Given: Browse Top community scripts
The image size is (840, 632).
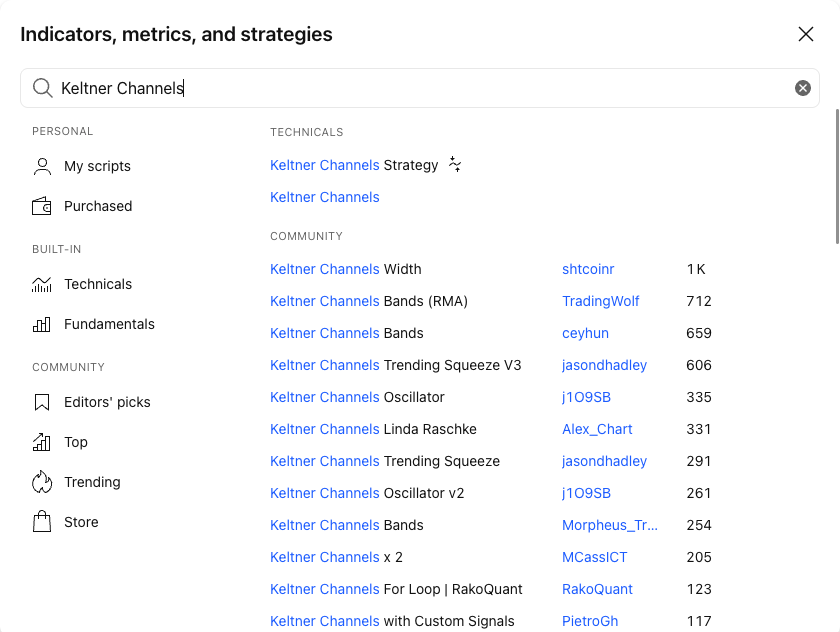Looking at the screenshot, I should [76, 442].
